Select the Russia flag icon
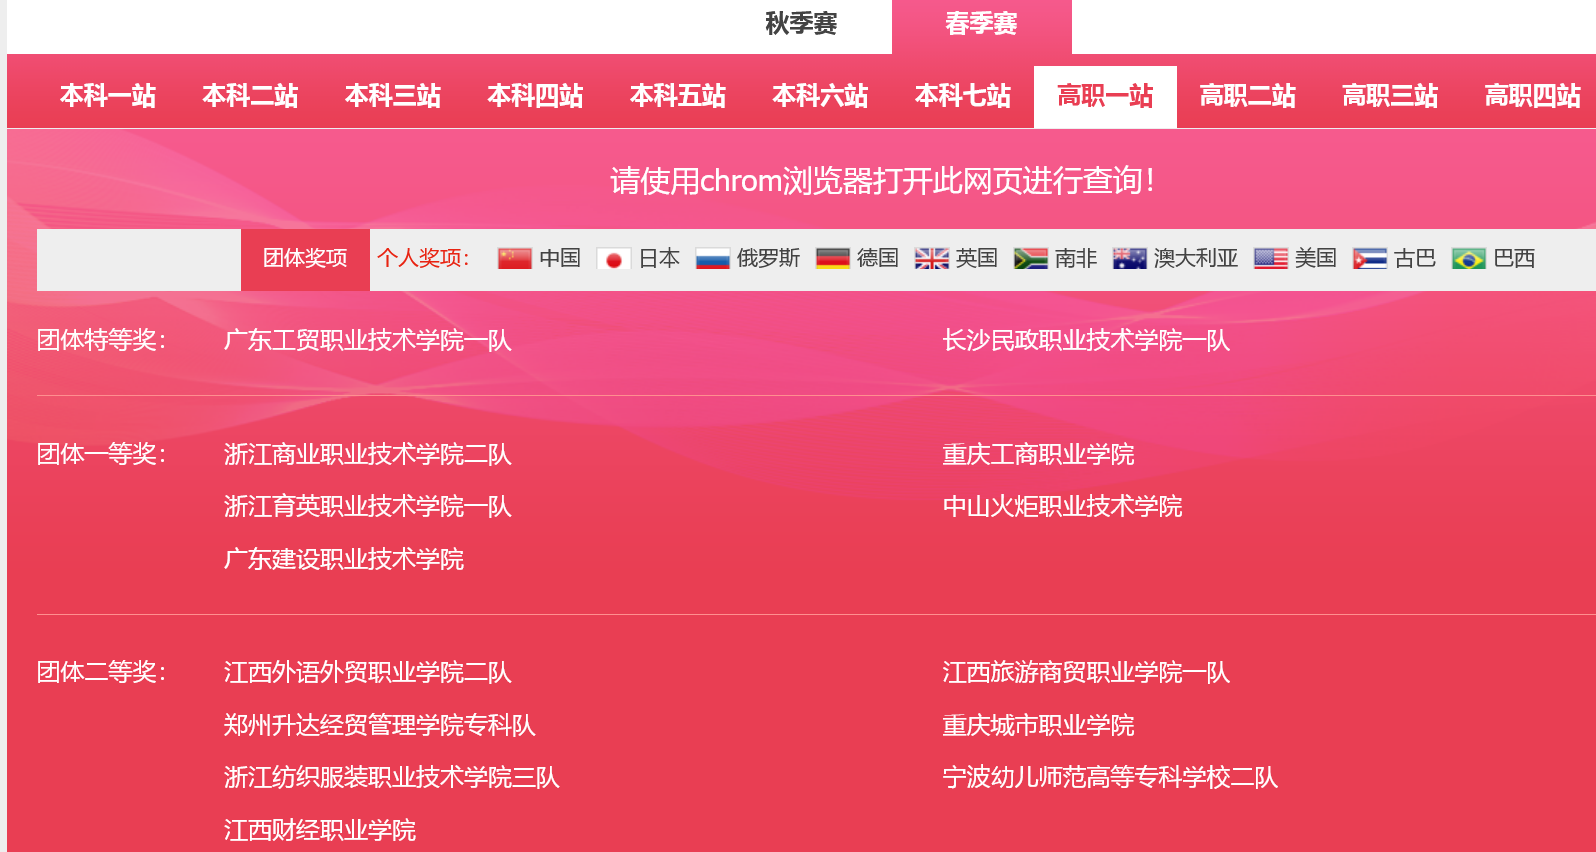1596x852 pixels. coord(712,259)
